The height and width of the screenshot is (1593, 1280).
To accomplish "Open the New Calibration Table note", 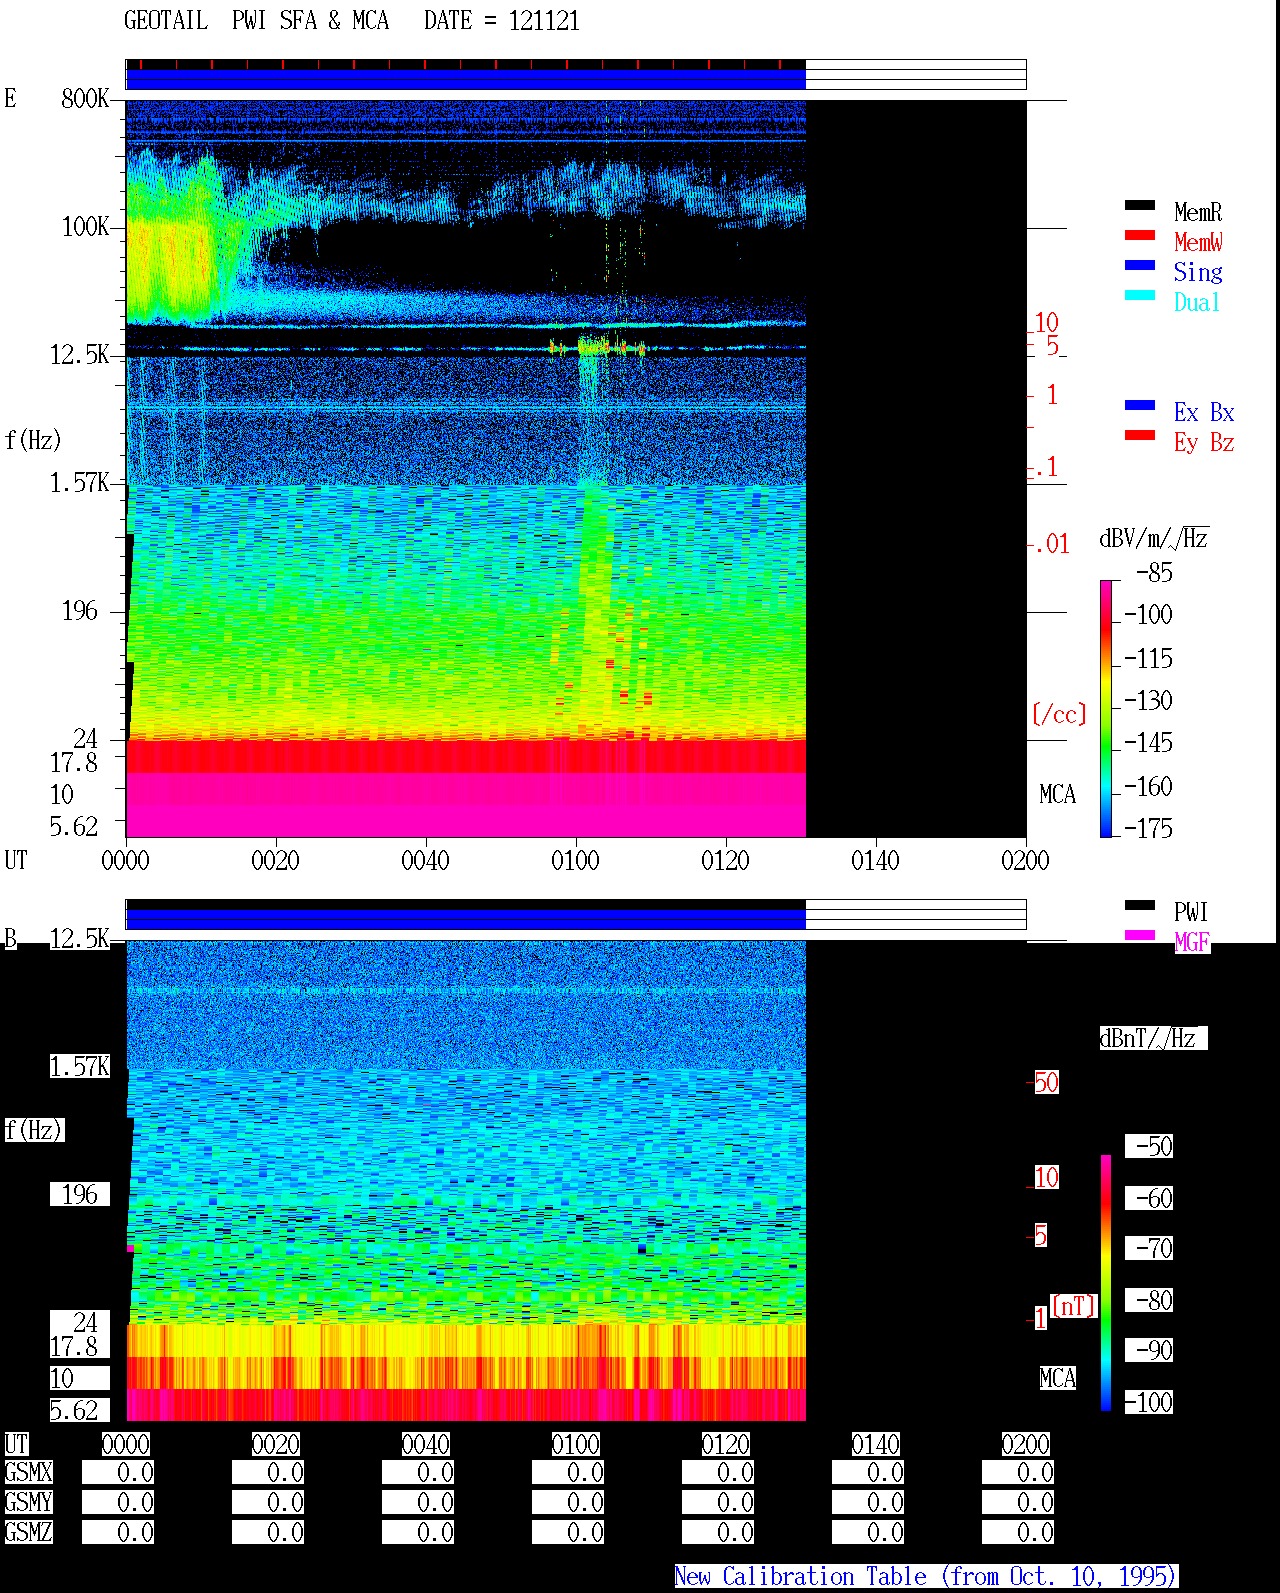I will 926,1576.
